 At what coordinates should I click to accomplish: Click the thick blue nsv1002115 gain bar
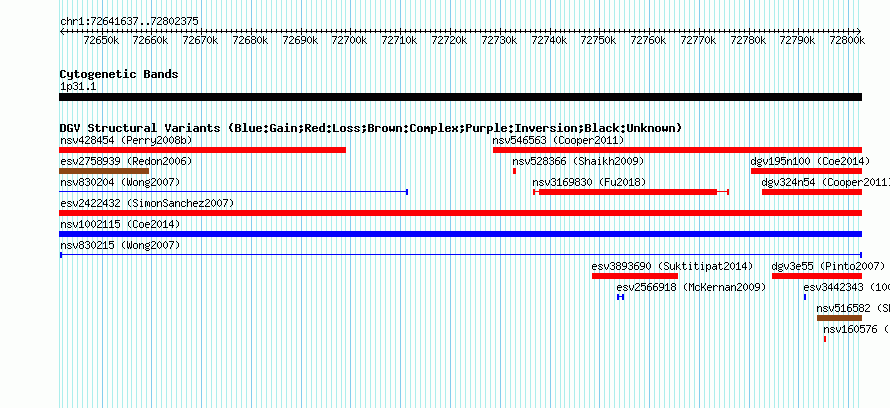[460, 234]
